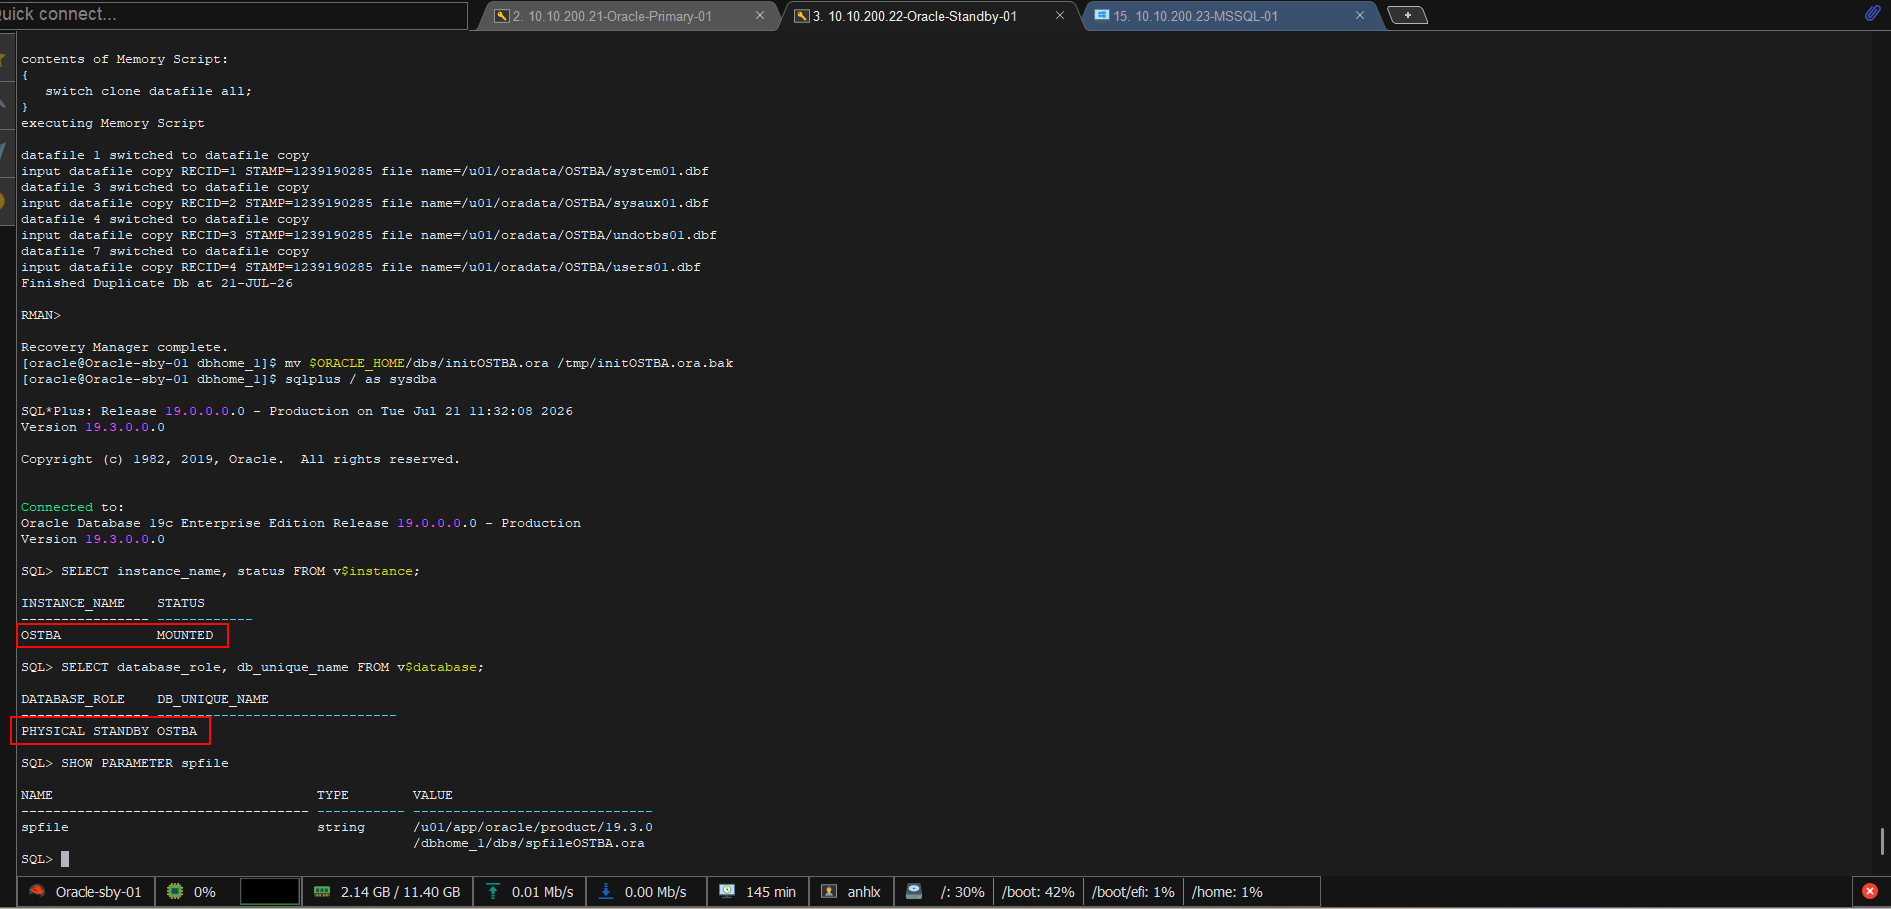Click the 'SHOW PARAMETER spfile' command line
Viewport: 1891px width, 909px height.
coord(125,763)
